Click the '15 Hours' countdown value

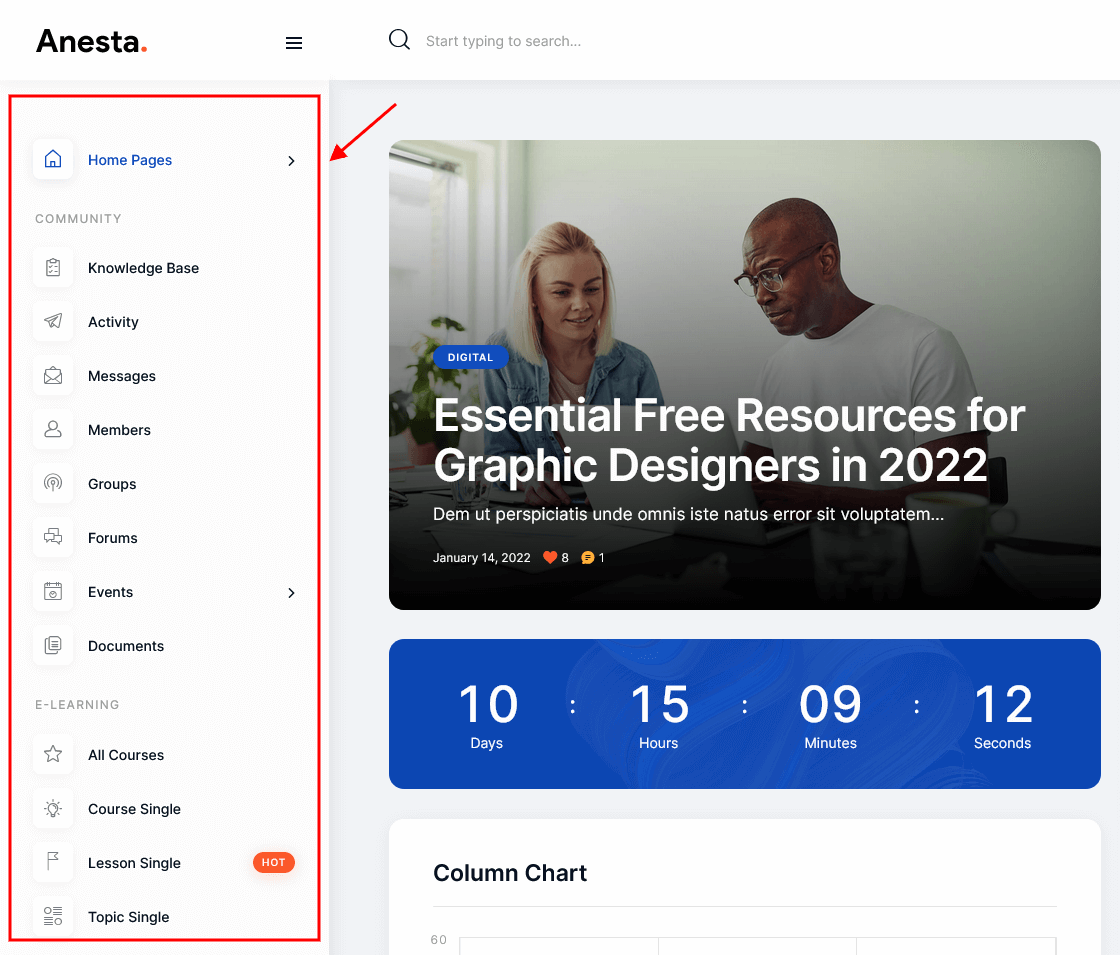659,715
